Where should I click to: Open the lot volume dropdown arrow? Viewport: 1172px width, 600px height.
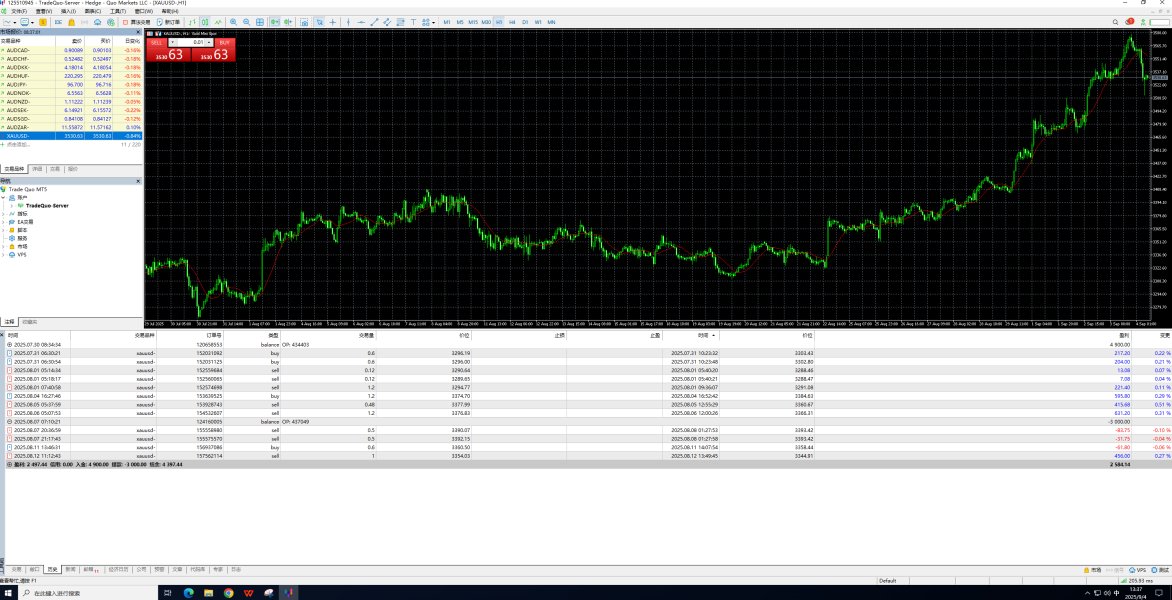pyautogui.click(x=172, y=43)
